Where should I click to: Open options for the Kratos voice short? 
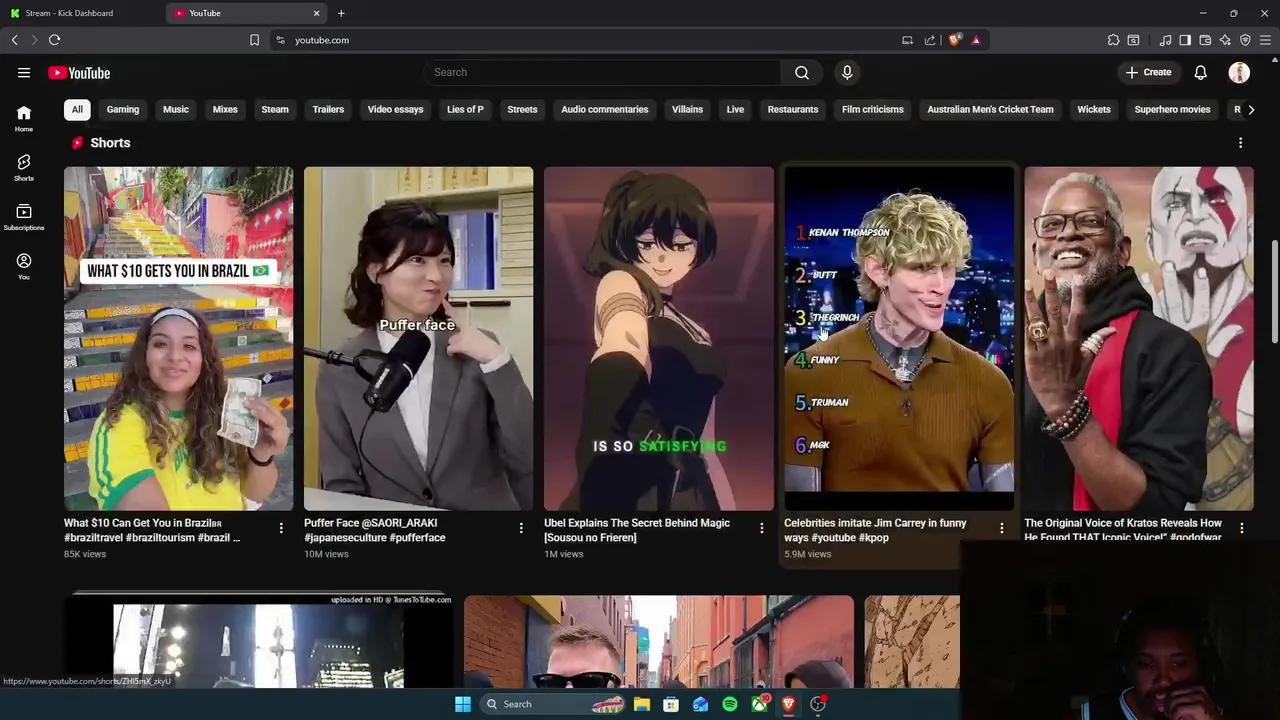[x=1241, y=528]
